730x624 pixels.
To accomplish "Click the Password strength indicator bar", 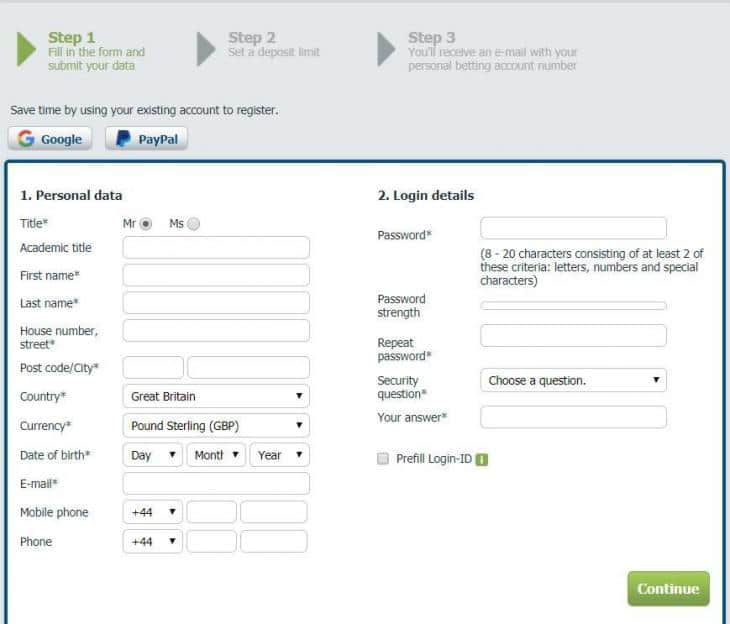I will tap(573, 305).
